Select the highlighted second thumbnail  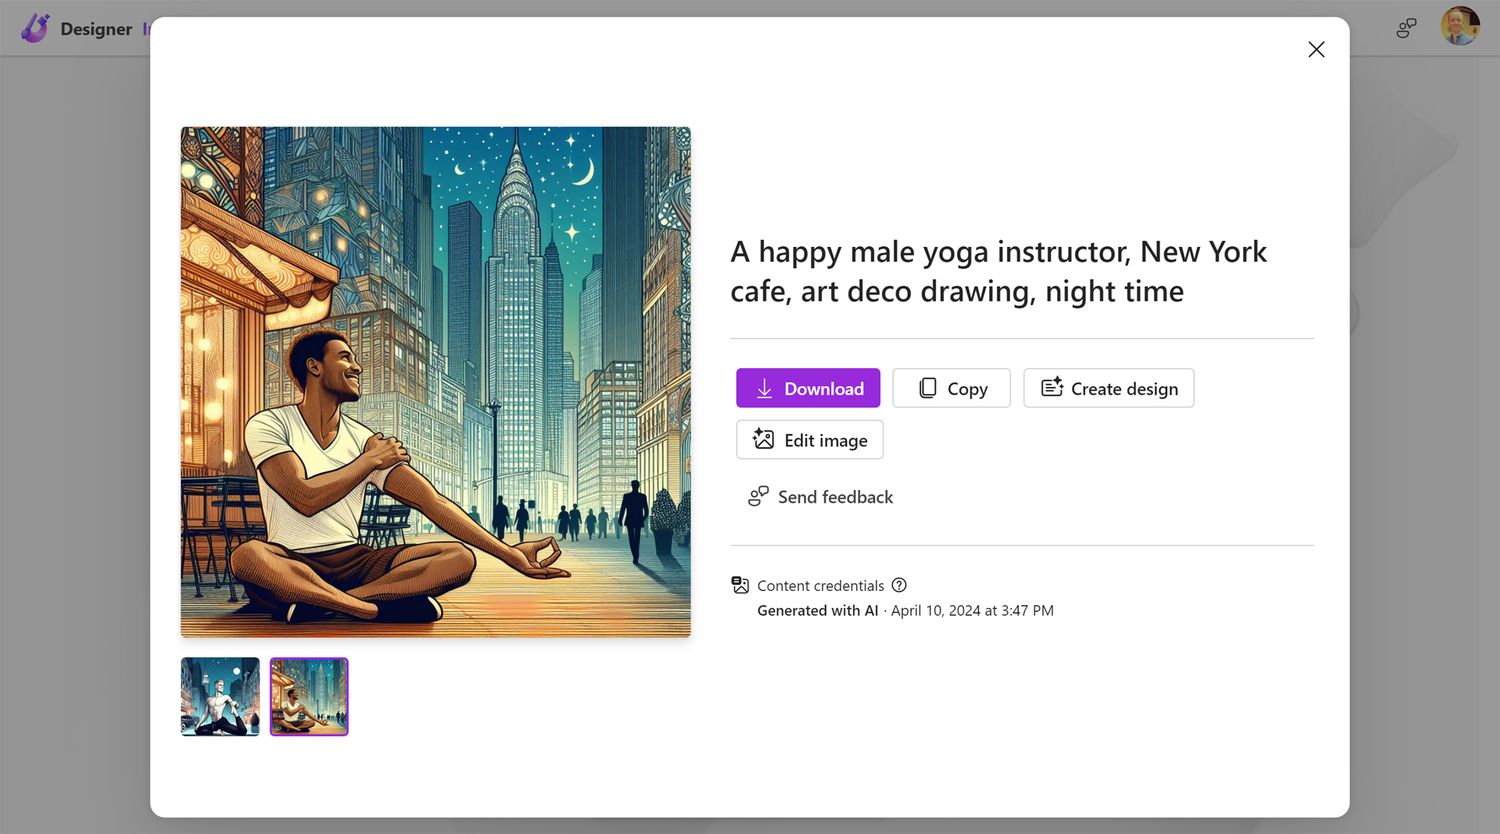tap(309, 696)
